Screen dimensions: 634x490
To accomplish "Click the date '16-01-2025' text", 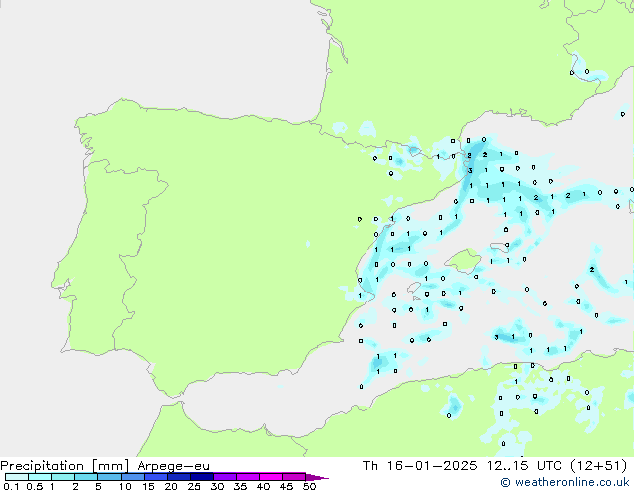I will click(x=431, y=466).
